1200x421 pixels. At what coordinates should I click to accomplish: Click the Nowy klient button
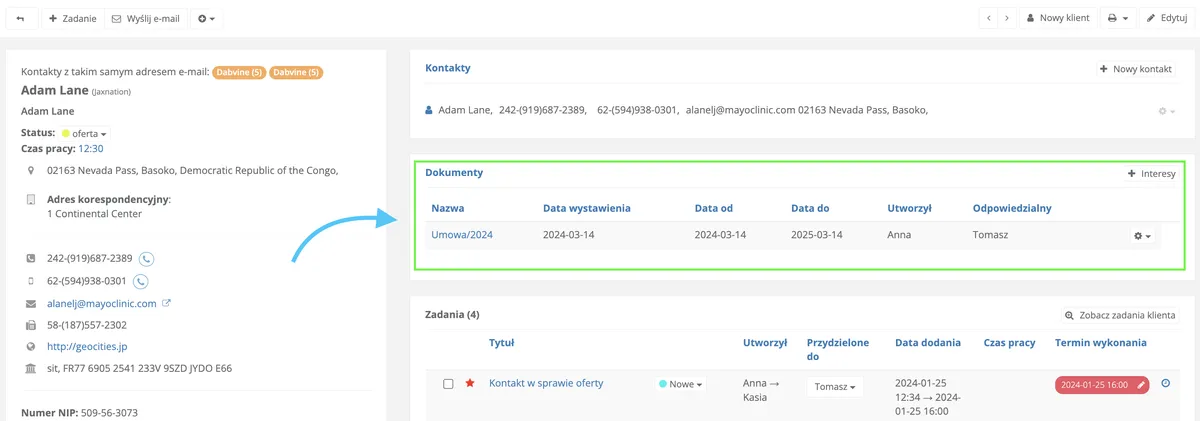click(1057, 18)
